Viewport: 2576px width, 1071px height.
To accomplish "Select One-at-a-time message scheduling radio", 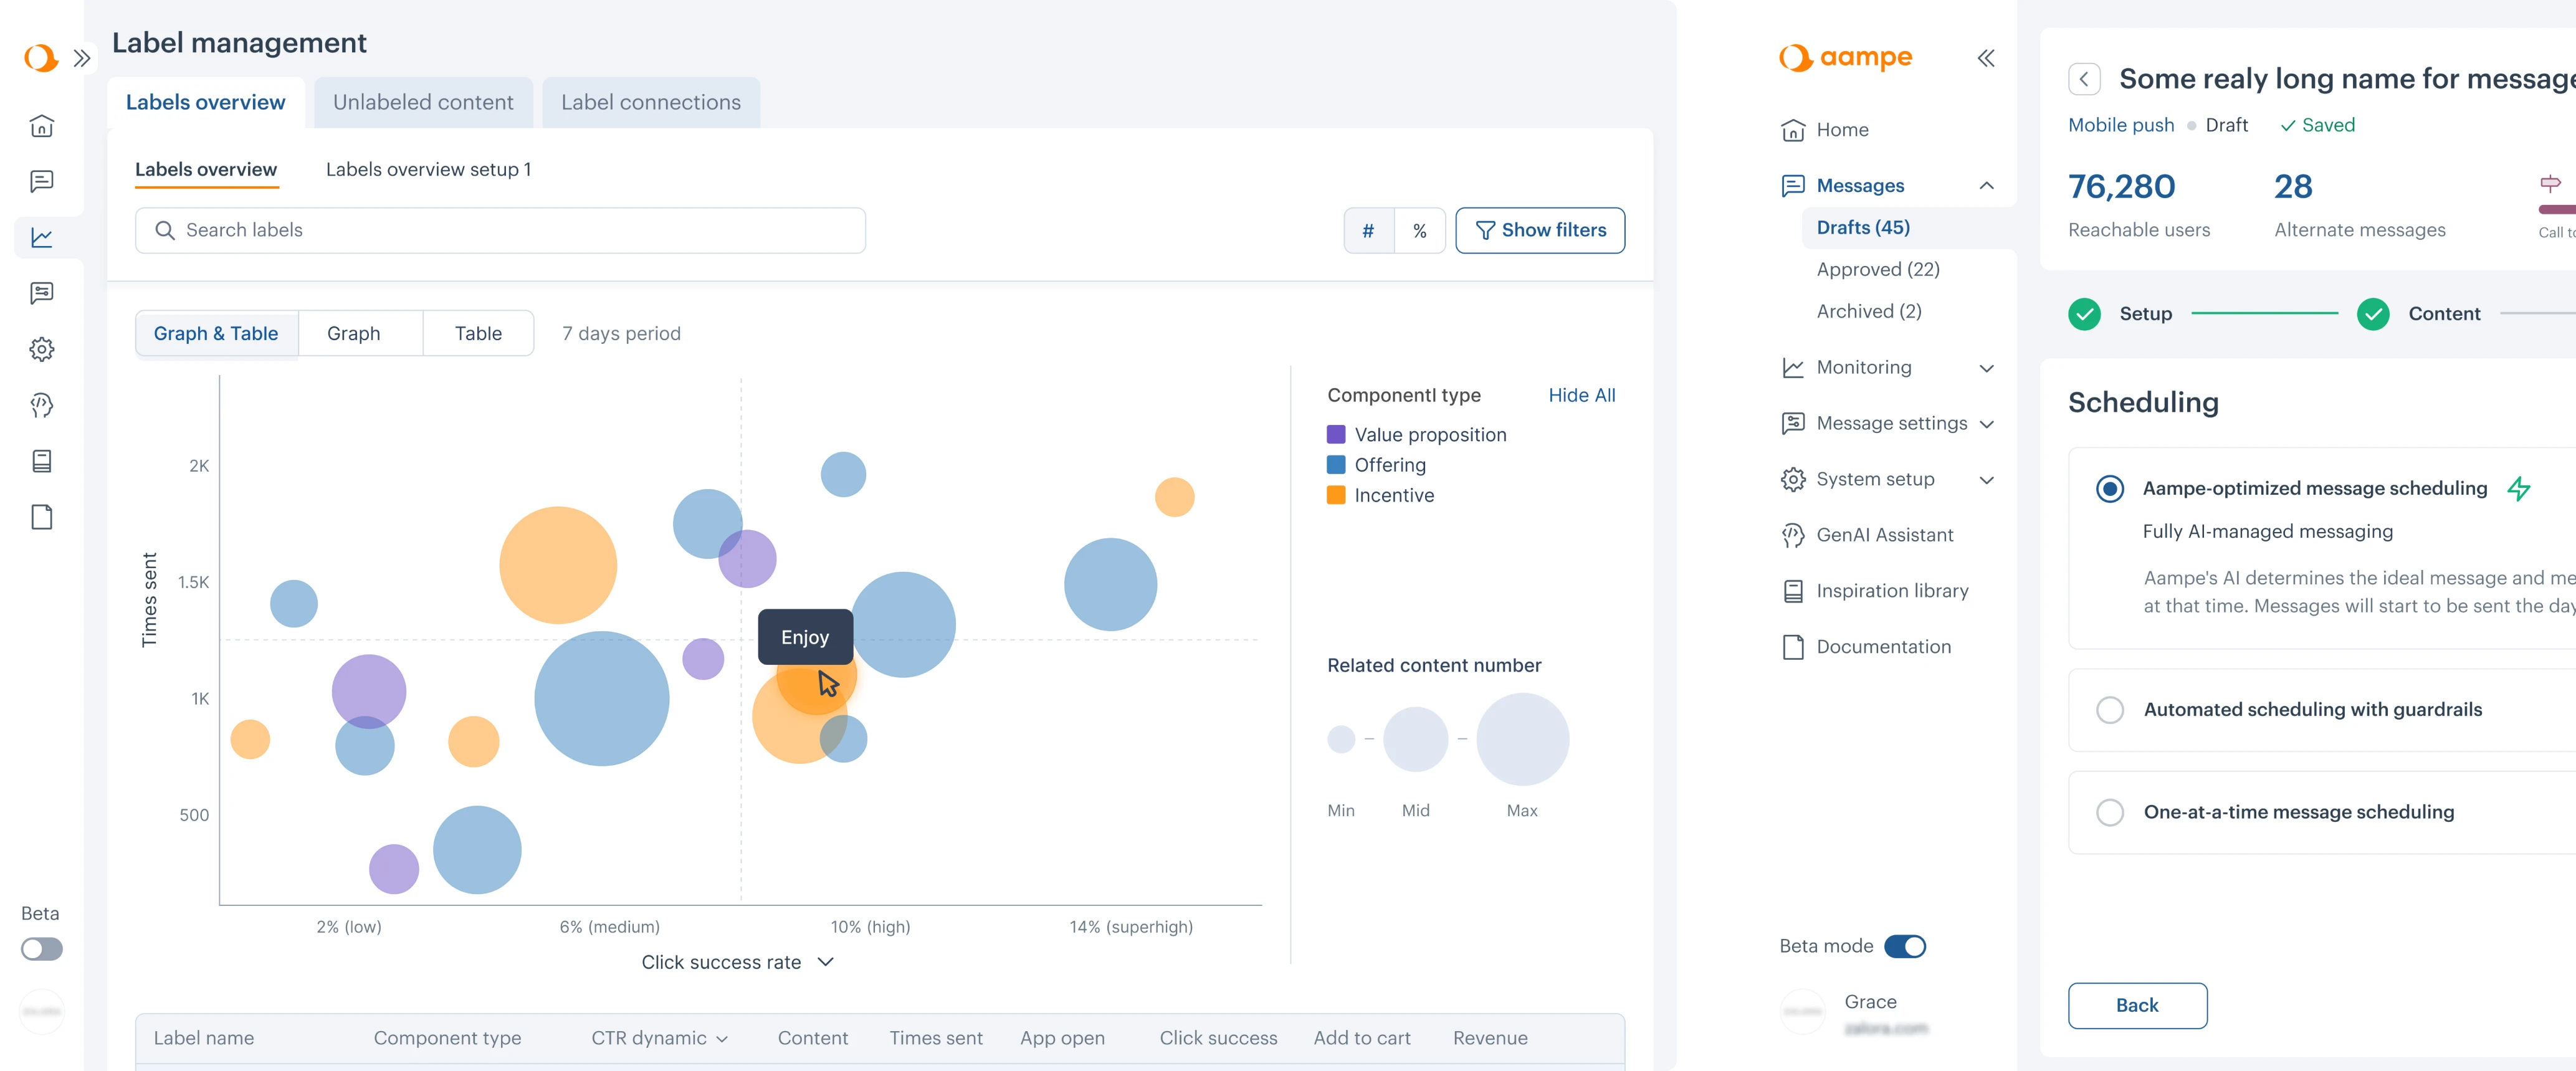I will point(2109,812).
